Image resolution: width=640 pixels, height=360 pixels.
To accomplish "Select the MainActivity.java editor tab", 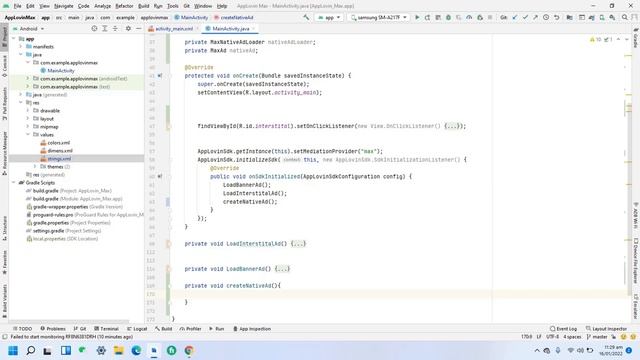I will click(230, 29).
